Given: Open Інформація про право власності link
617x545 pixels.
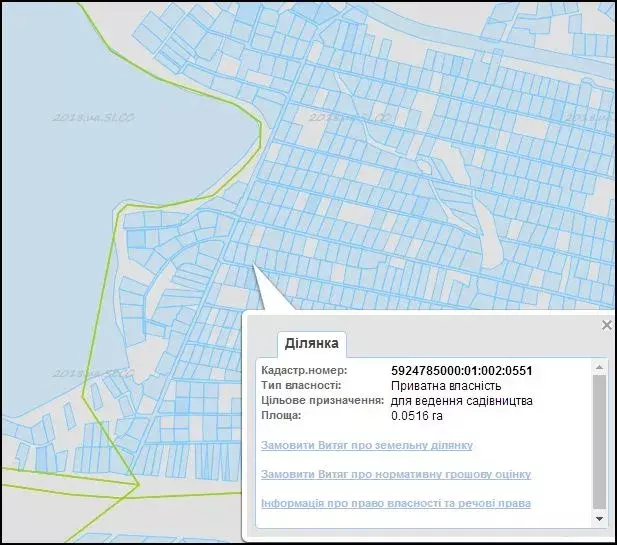Looking at the screenshot, I should tap(395, 503).
